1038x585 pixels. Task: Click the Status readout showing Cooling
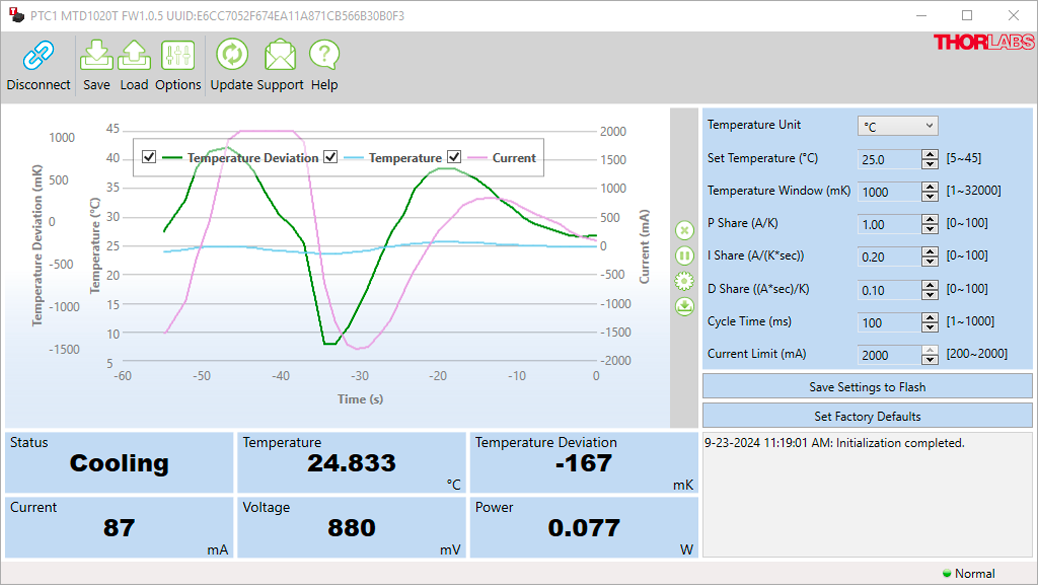119,463
